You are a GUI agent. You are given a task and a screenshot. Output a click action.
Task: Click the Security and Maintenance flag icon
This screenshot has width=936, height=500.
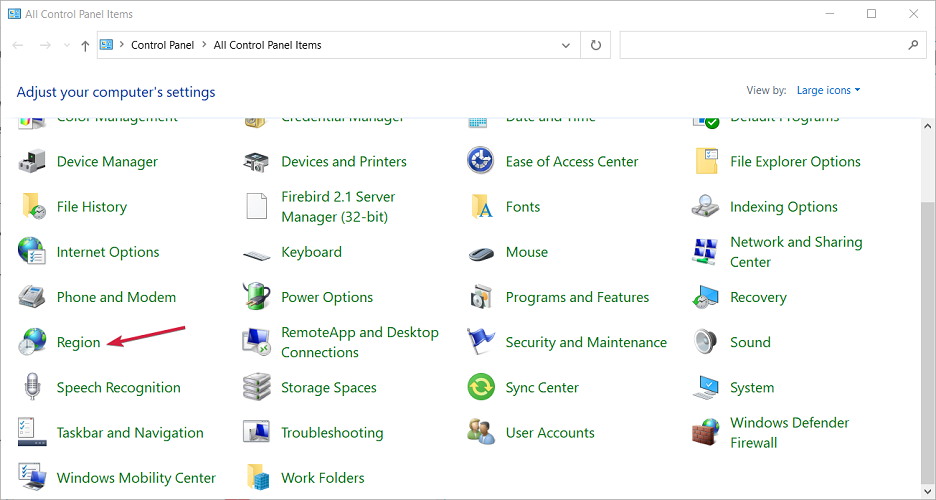[481, 342]
